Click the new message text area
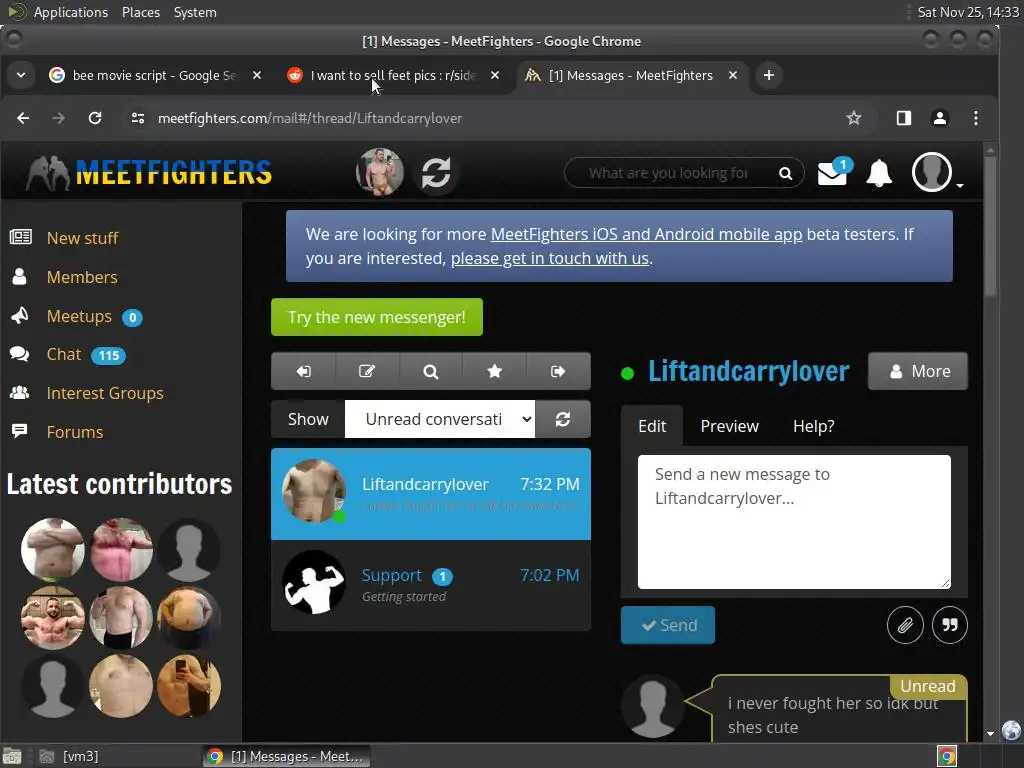1024x768 pixels. 794,522
